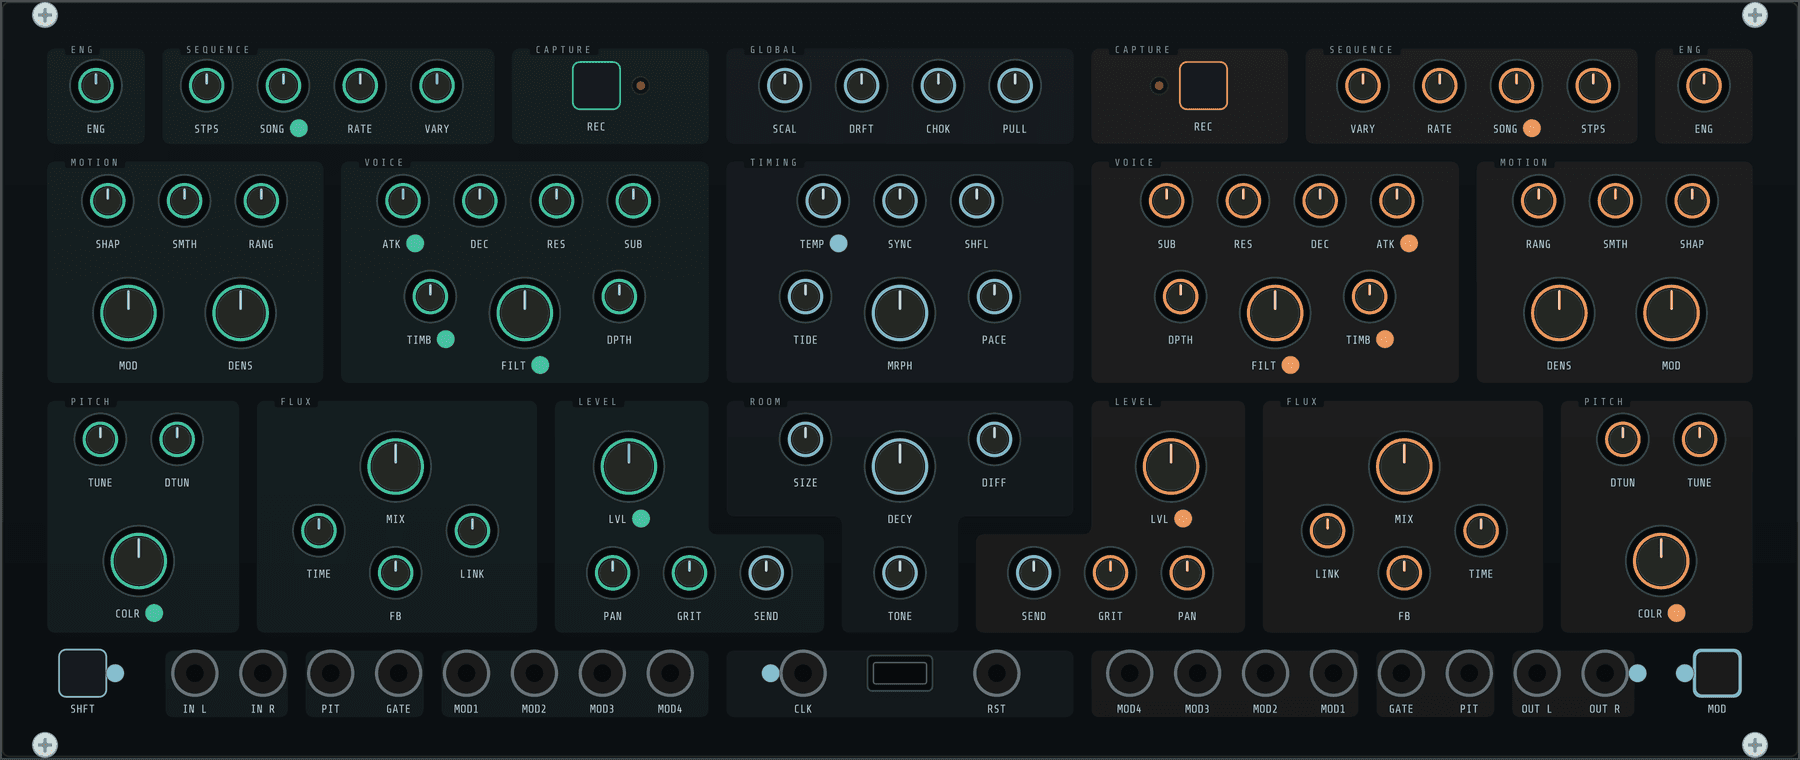
Task: Click the teal STPS sequence knob
Action: click(x=207, y=86)
